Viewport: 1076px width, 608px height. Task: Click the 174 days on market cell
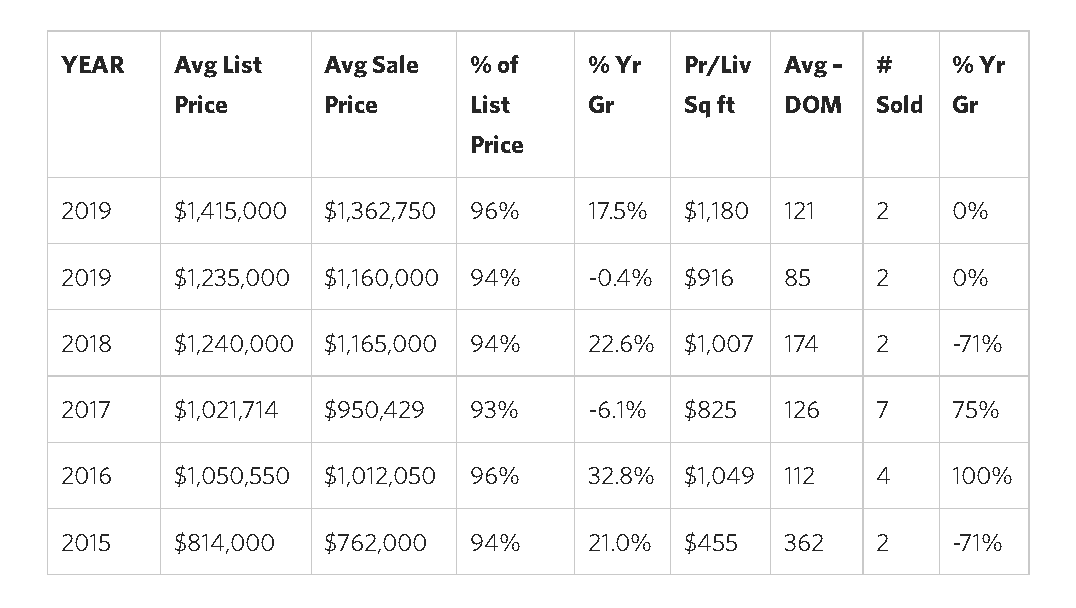(801, 344)
